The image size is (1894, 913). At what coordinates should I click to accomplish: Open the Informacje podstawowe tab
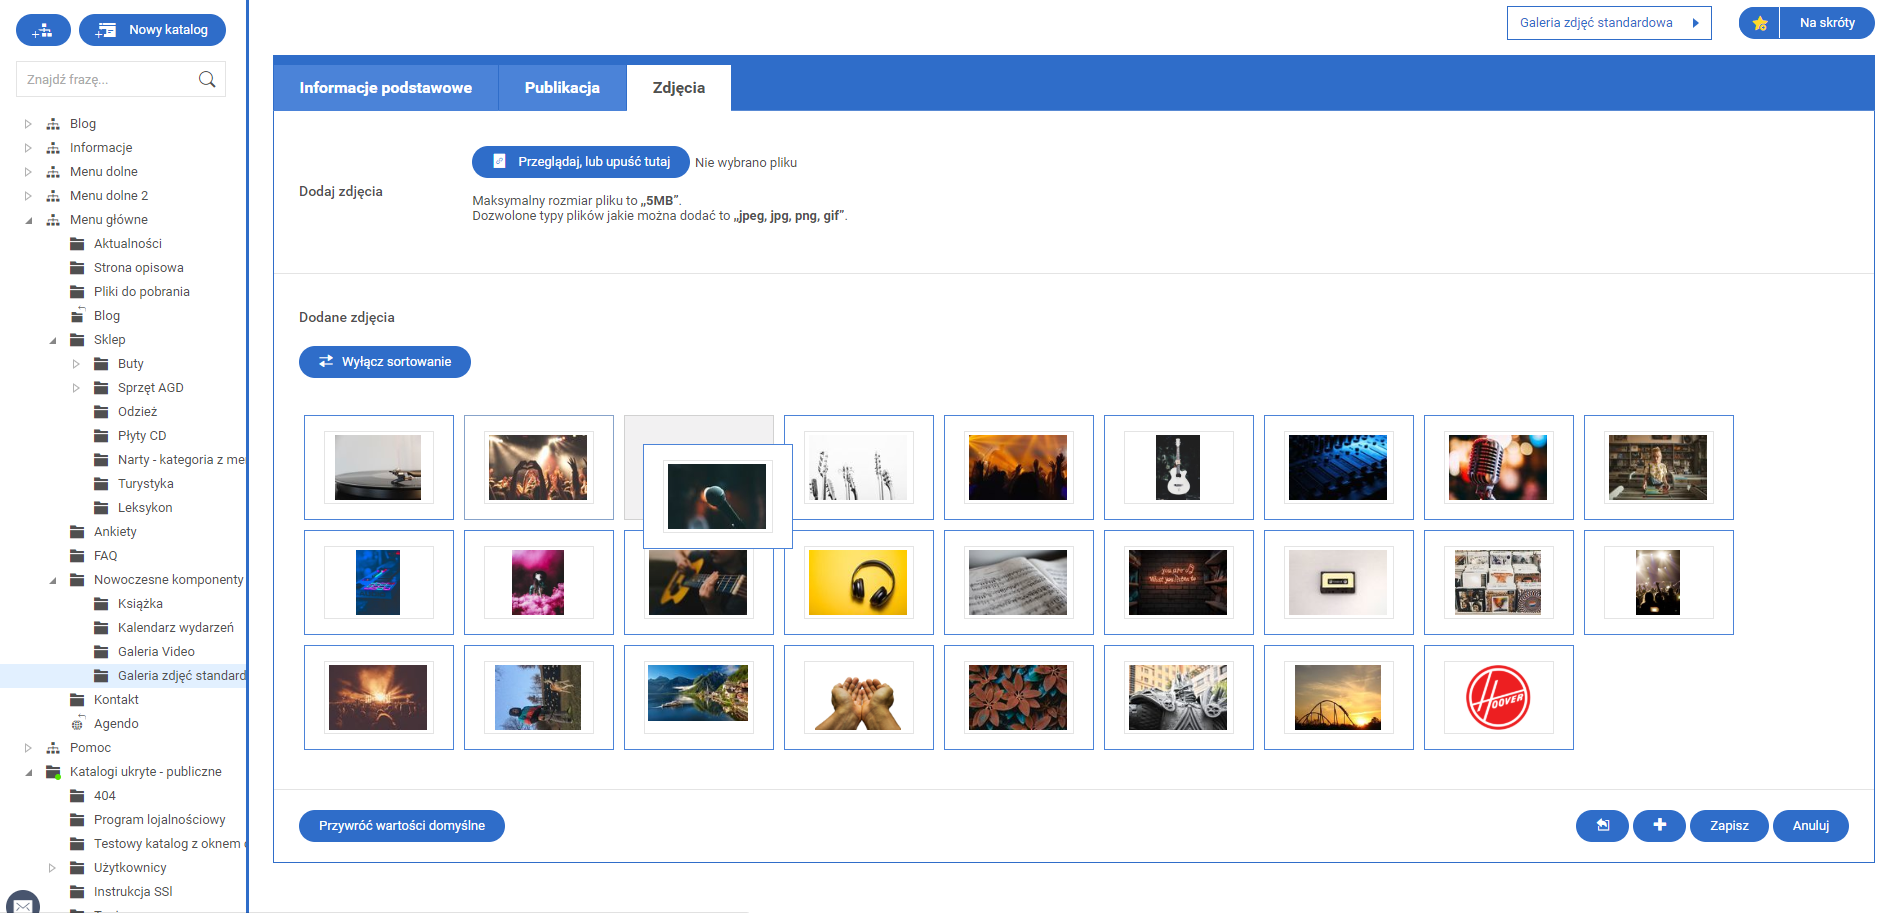click(x=385, y=88)
